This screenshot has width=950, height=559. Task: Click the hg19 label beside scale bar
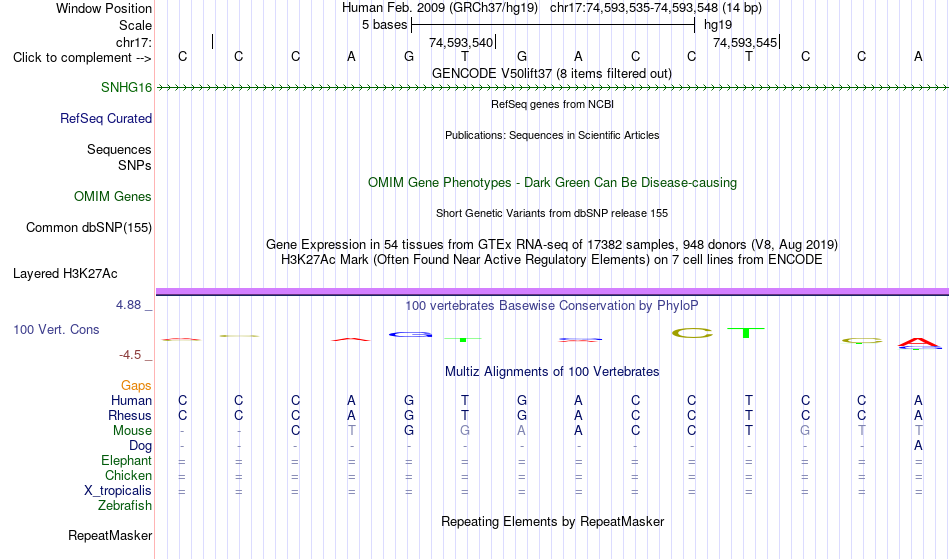click(x=718, y=25)
